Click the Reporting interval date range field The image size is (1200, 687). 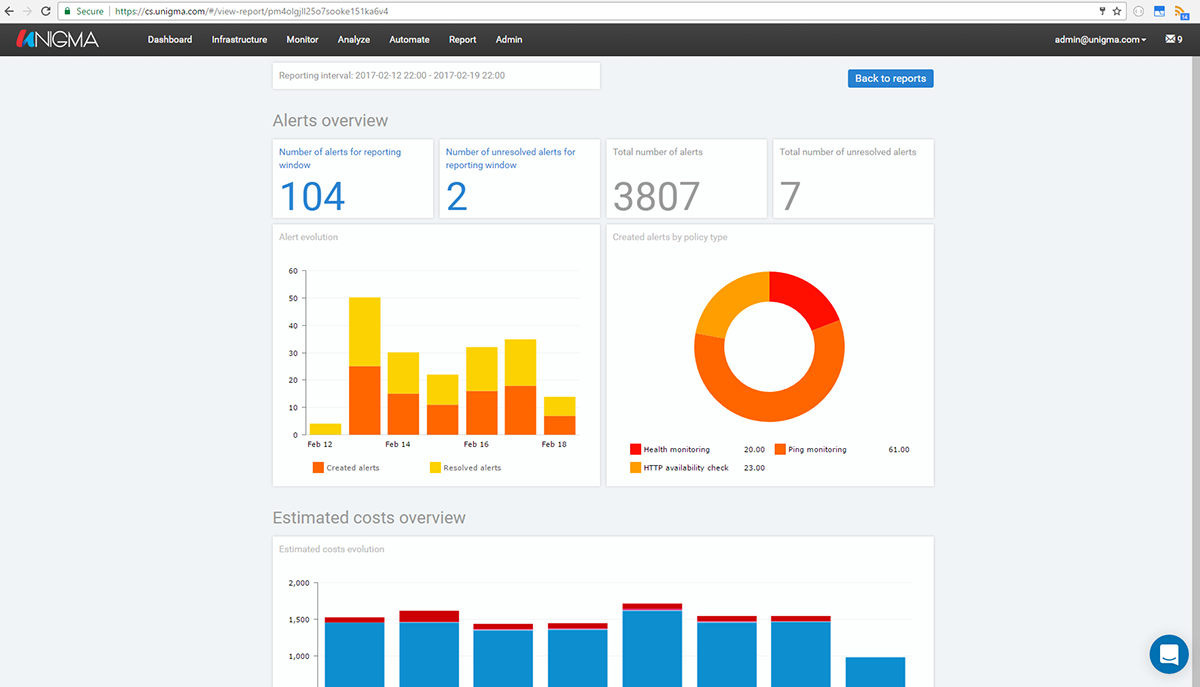click(x=436, y=76)
